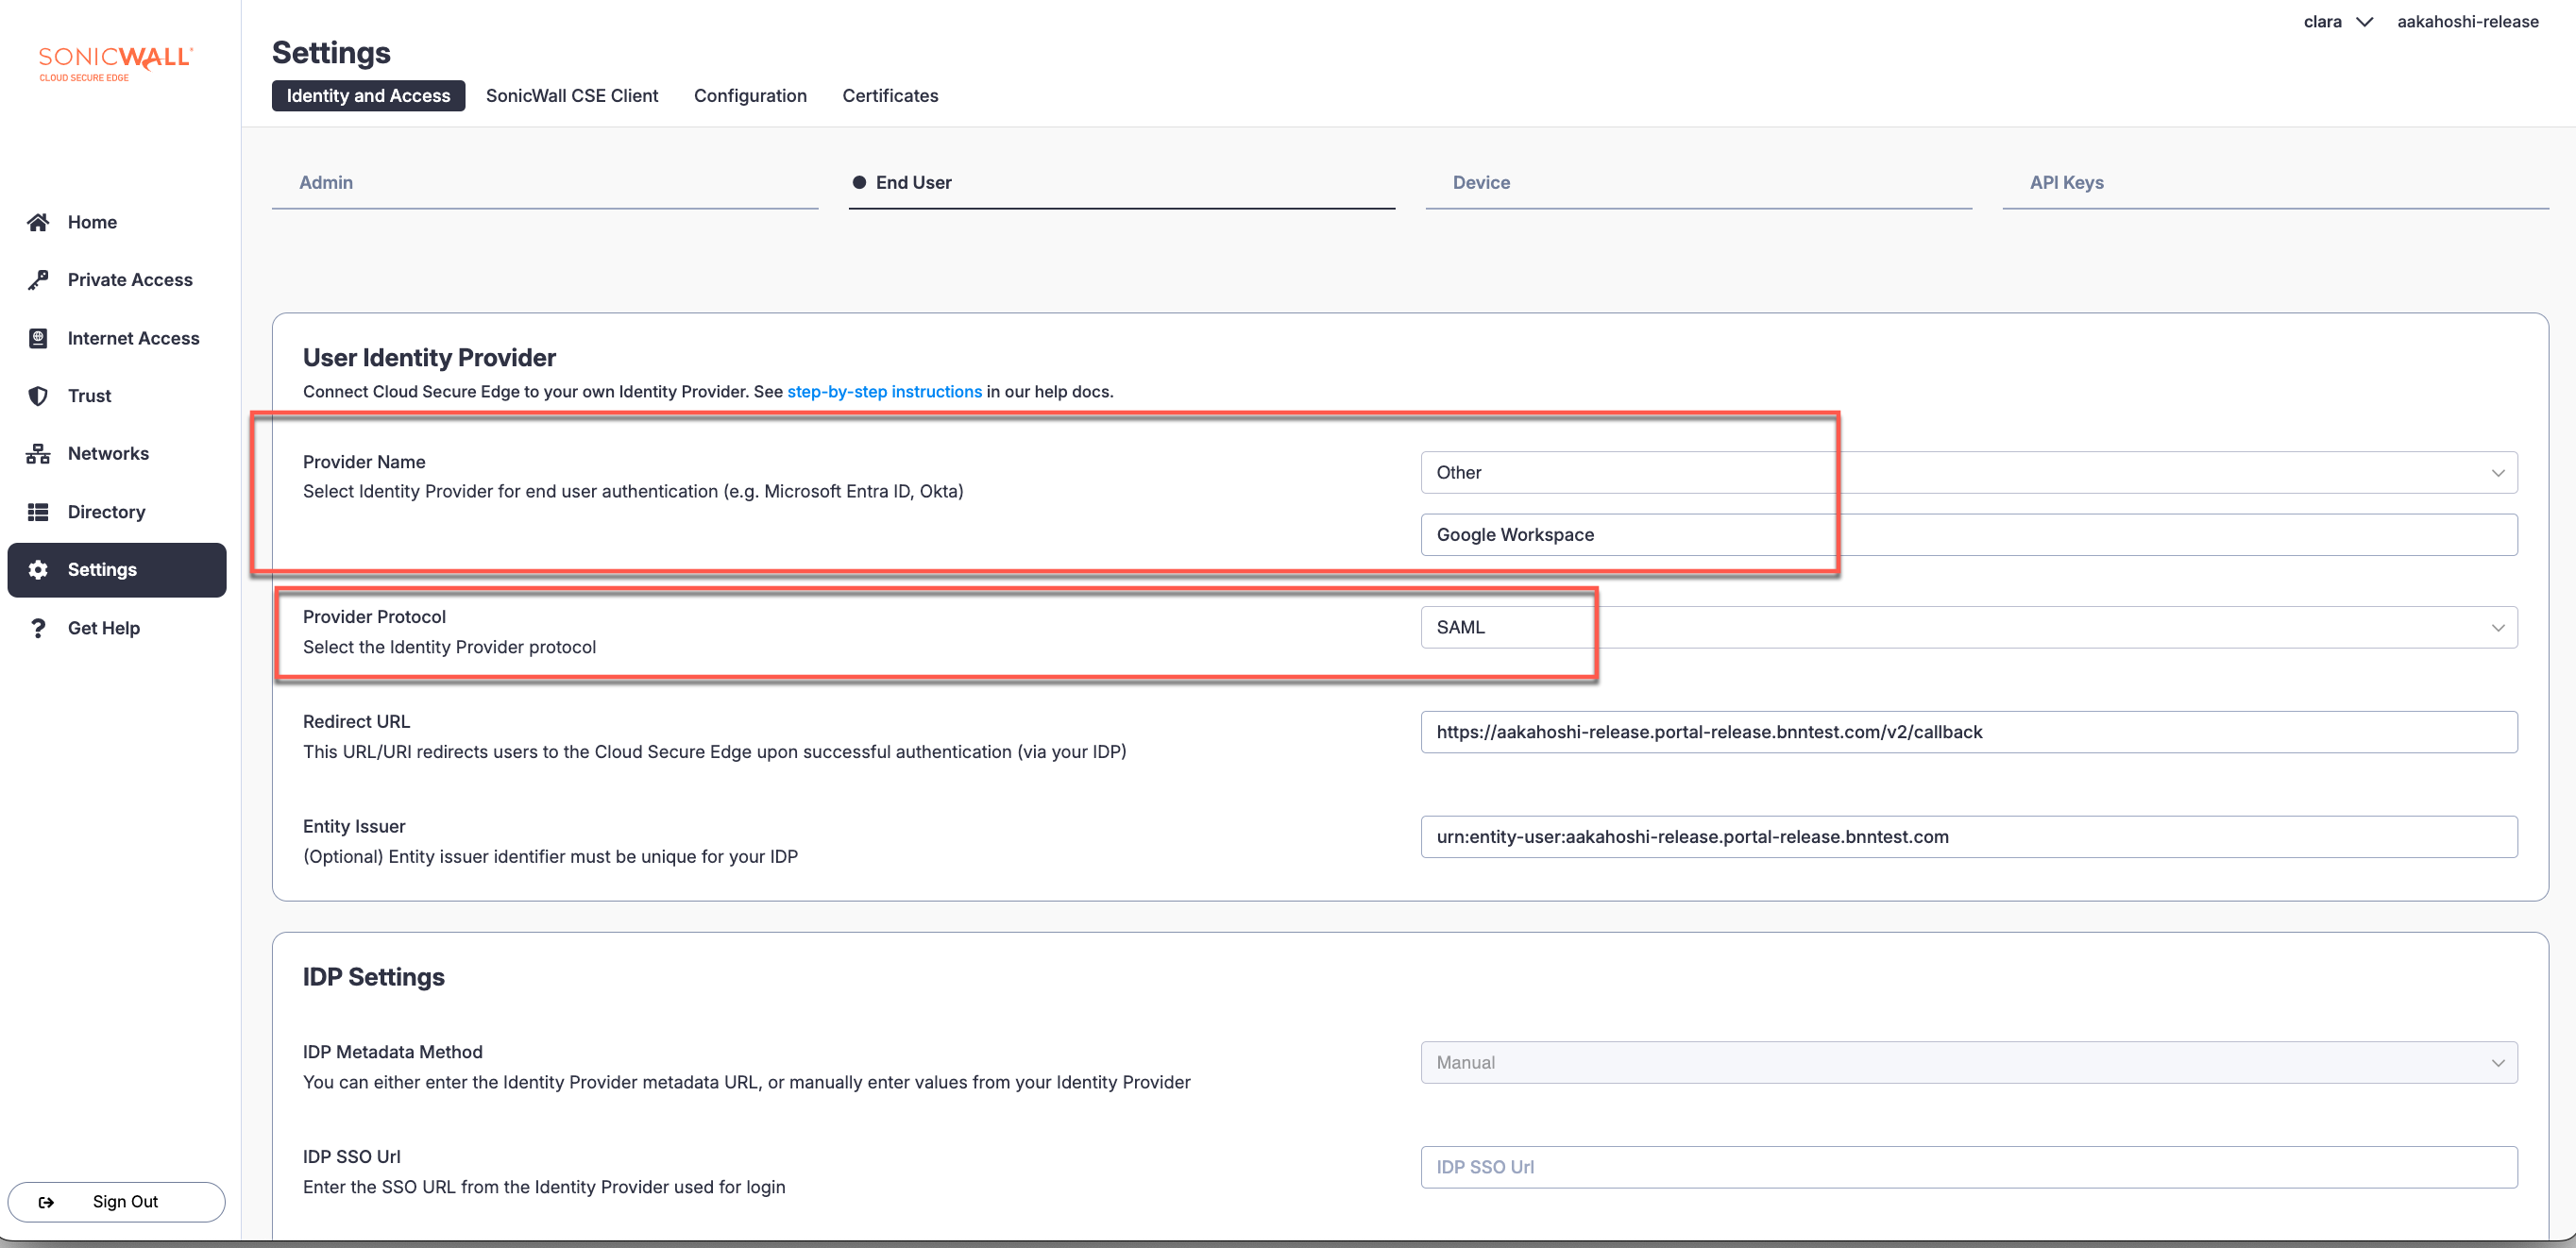Open Directory from the sidebar
The width and height of the screenshot is (2576, 1248).
117,512
